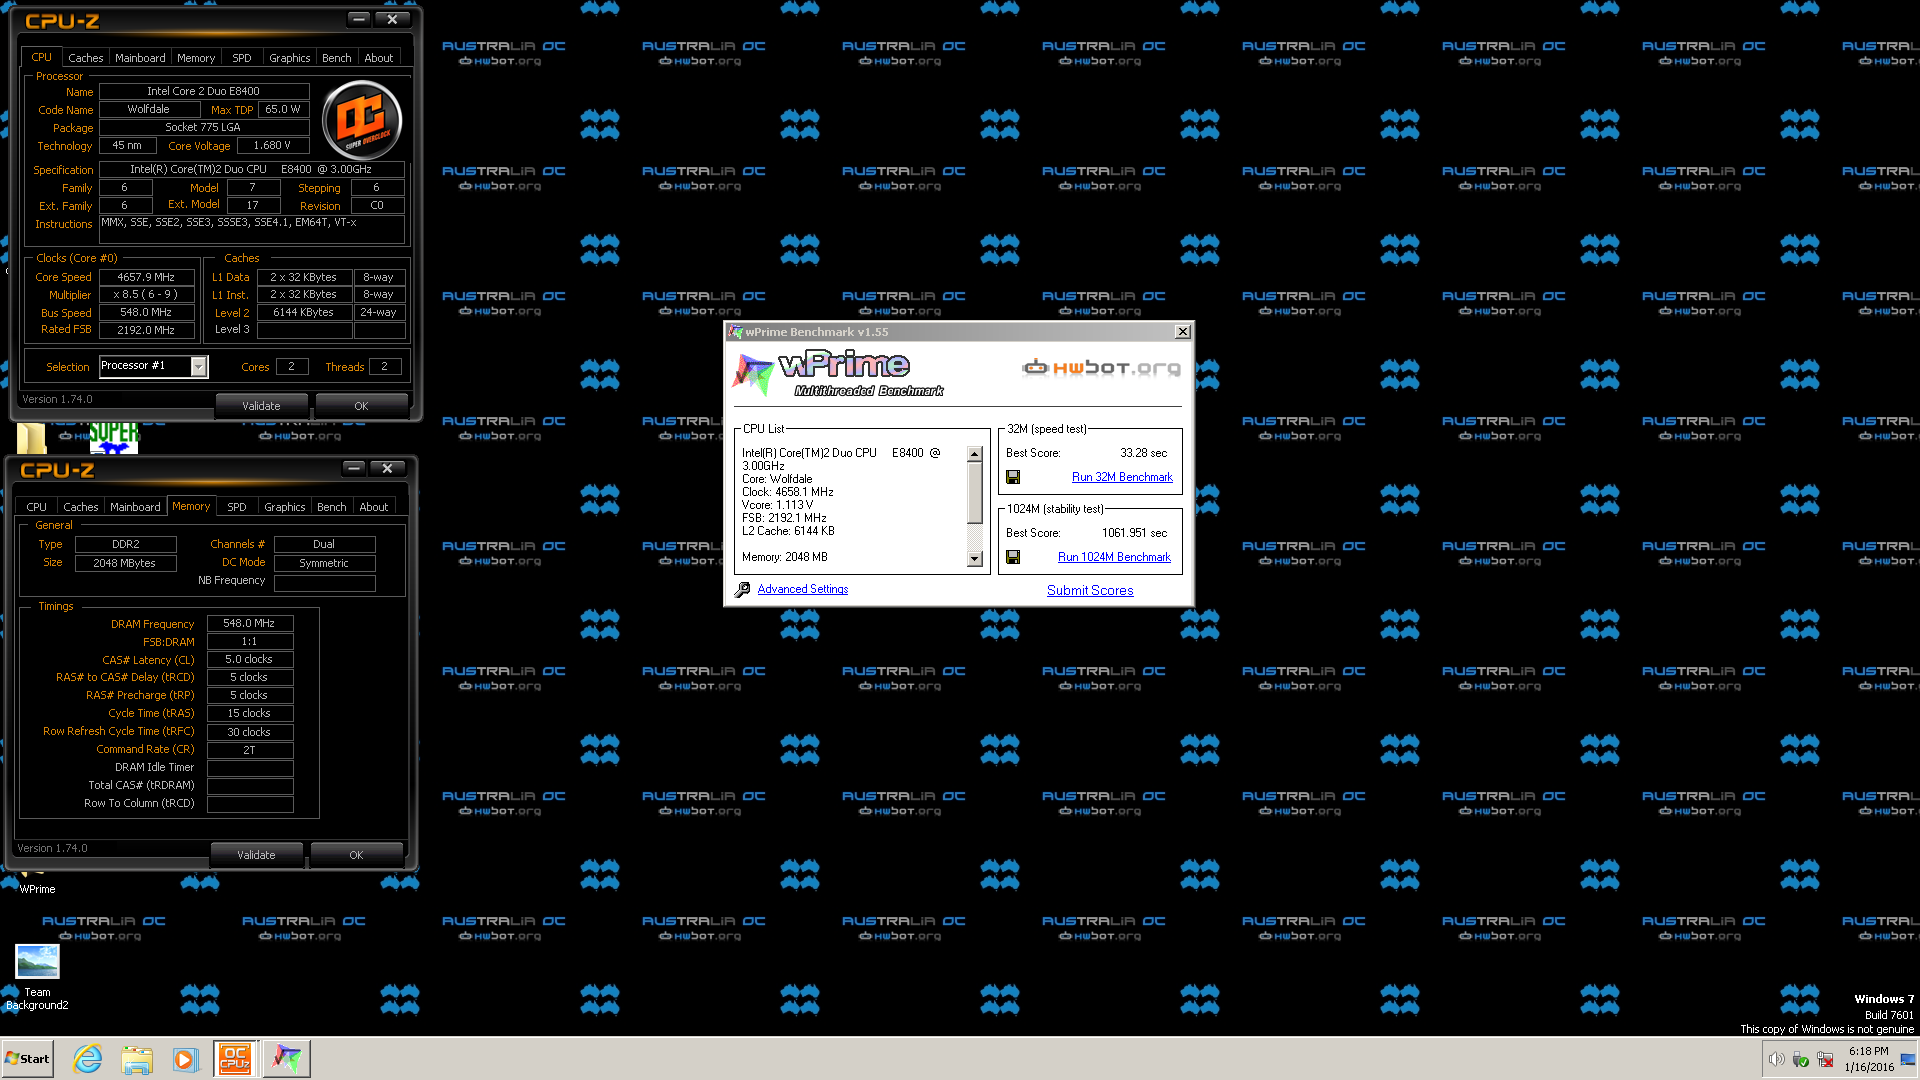
Task: Open About tab in lower CPU-Z window
Action: point(374,507)
